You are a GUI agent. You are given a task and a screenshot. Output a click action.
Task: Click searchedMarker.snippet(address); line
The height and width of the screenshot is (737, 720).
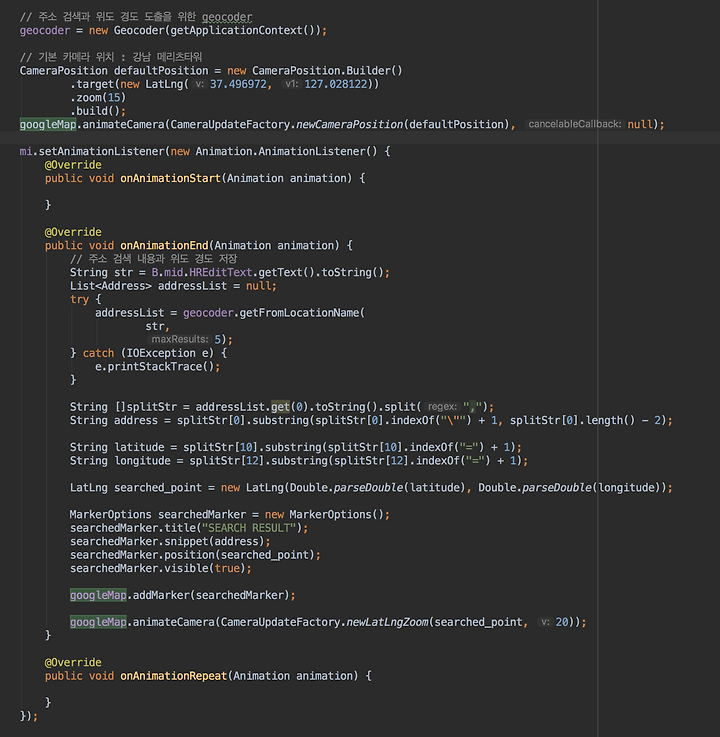[170, 542]
